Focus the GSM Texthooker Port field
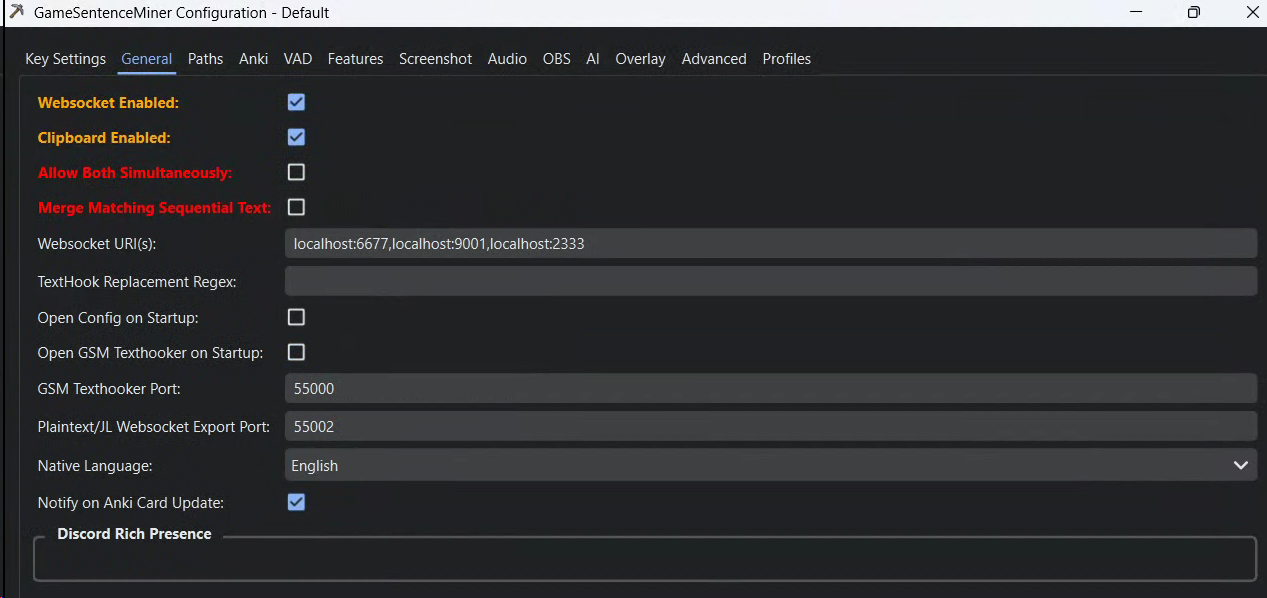The width and height of the screenshot is (1267, 598). pyautogui.click(x=771, y=388)
